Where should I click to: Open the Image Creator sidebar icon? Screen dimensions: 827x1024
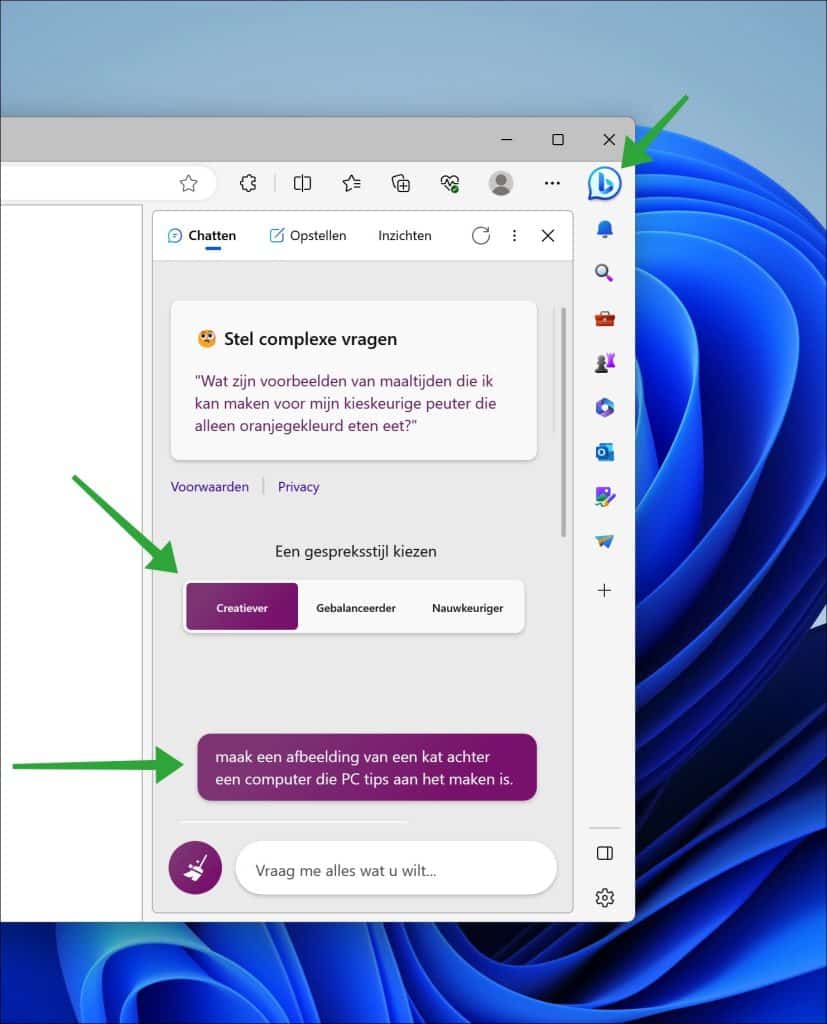[604, 496]
